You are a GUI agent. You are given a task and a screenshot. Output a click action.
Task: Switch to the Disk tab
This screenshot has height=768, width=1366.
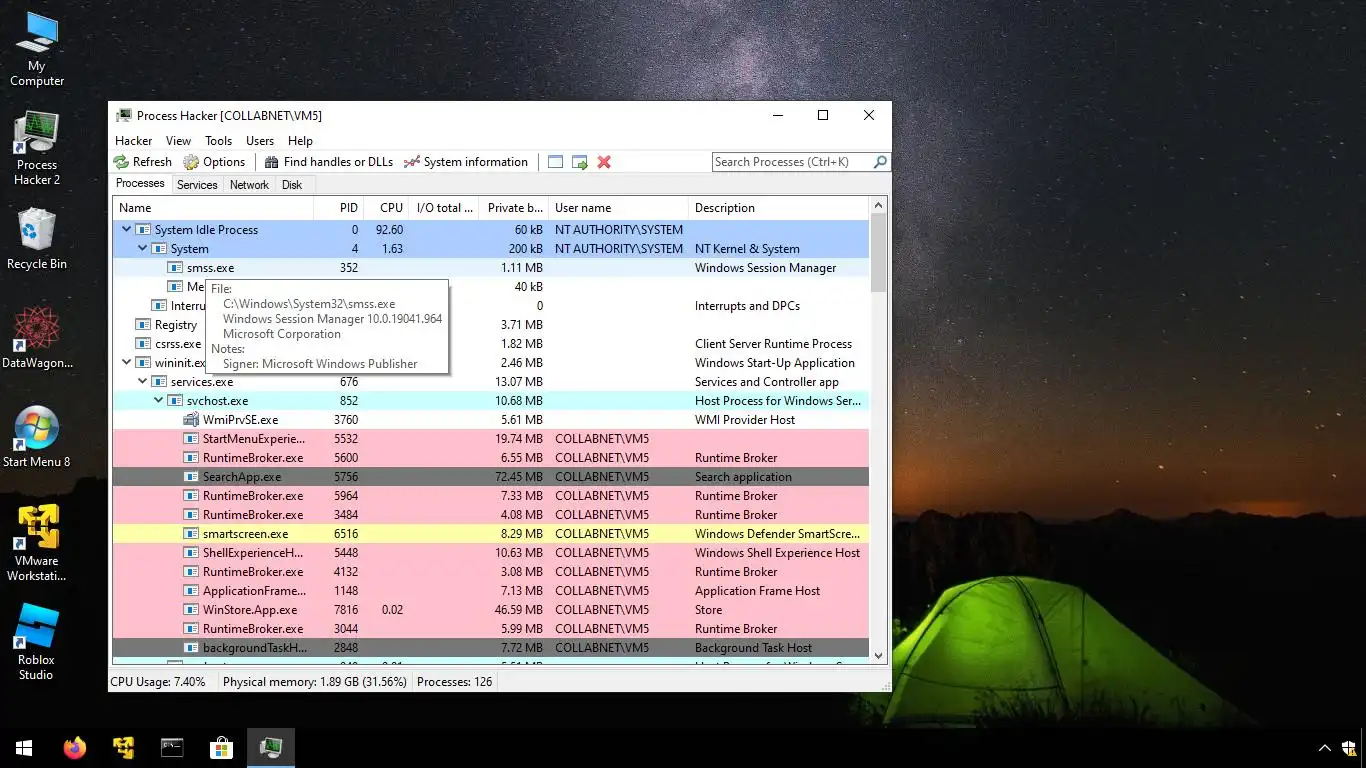tap(292, 185)
